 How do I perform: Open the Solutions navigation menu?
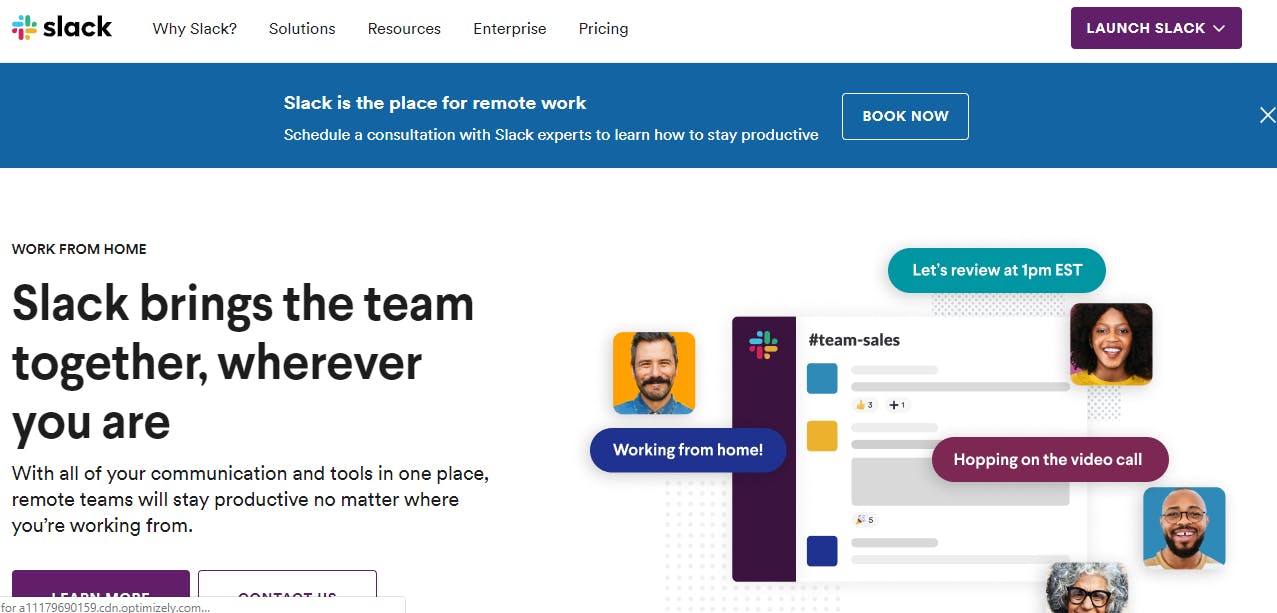(x=302, y=29)
